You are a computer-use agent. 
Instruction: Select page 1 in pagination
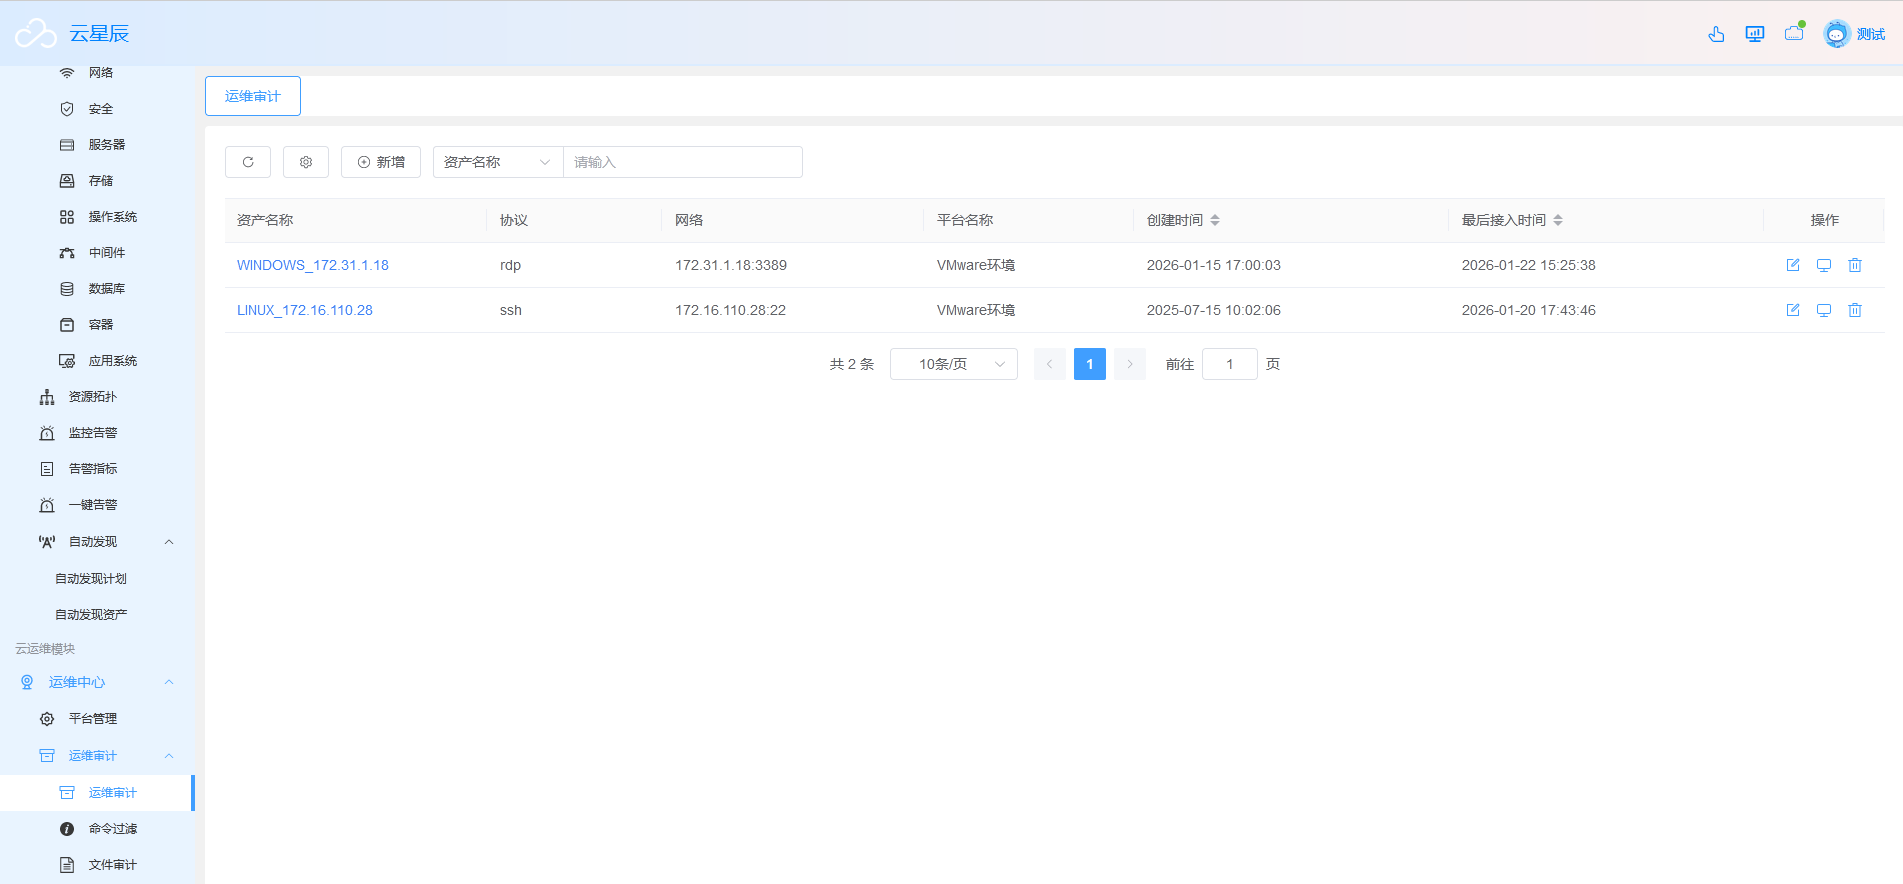pyautogui.click(x=1090, y=364)
